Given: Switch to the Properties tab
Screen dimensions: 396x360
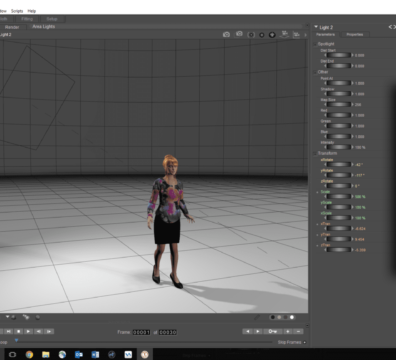Looking at the screenshot, I should pos(354,34).
